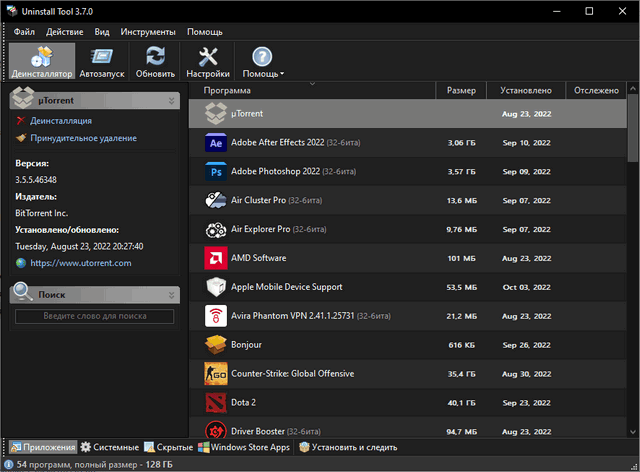Open the Автозапуск startup manager
Image resolution: width=640 pixels, height=472 pixels.
pos(103,61)
